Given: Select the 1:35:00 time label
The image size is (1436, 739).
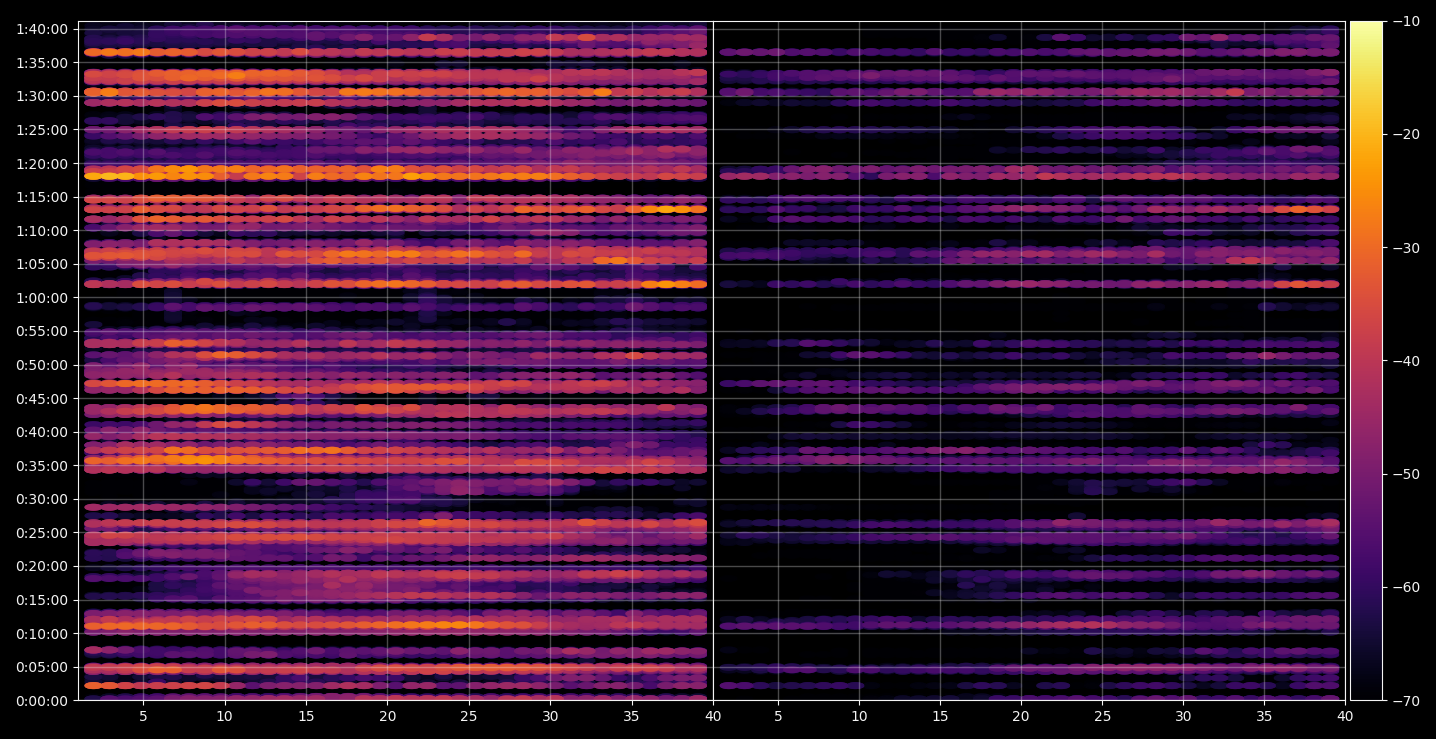Looking at the screenshot, I should (42, 63).
